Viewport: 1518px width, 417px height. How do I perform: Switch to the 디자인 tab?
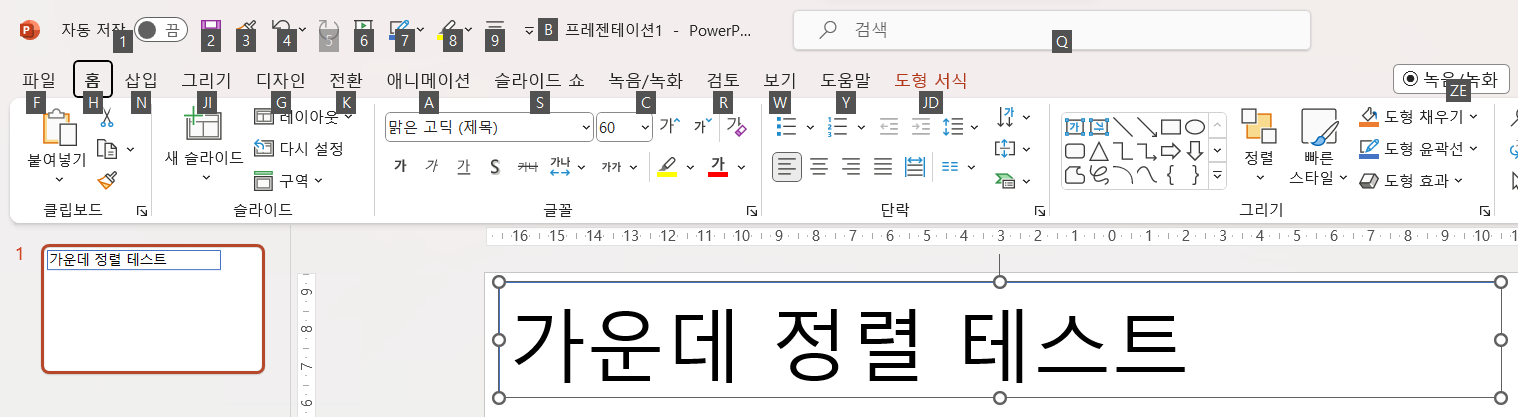pos(281,80)
